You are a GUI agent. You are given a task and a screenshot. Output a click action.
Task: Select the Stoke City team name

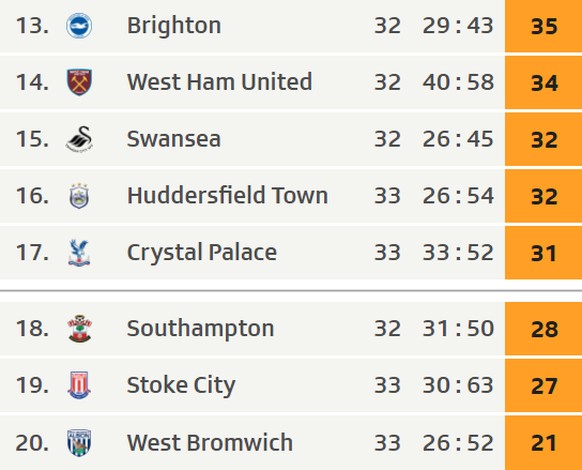(181, 385)
